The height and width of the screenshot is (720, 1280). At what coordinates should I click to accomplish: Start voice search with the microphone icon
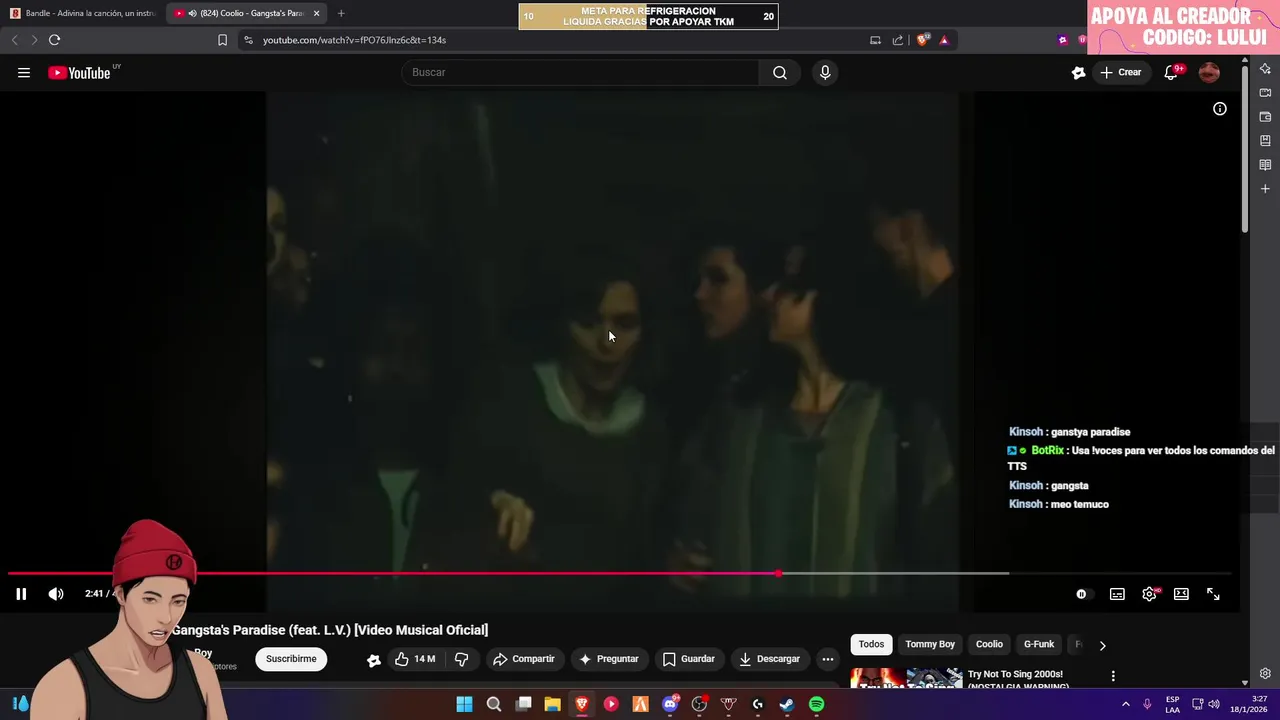coord(825,72)
